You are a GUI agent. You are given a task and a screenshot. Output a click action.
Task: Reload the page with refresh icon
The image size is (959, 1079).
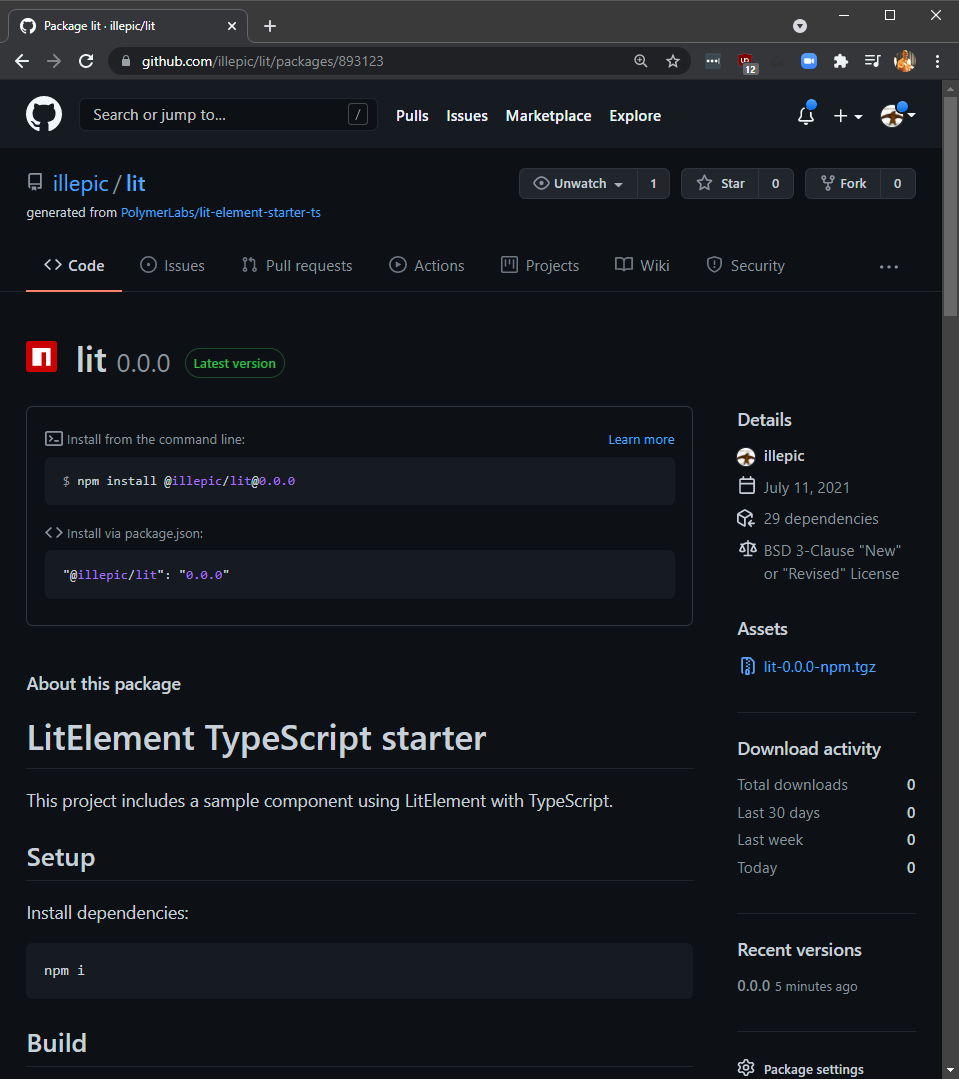[86, 61]
